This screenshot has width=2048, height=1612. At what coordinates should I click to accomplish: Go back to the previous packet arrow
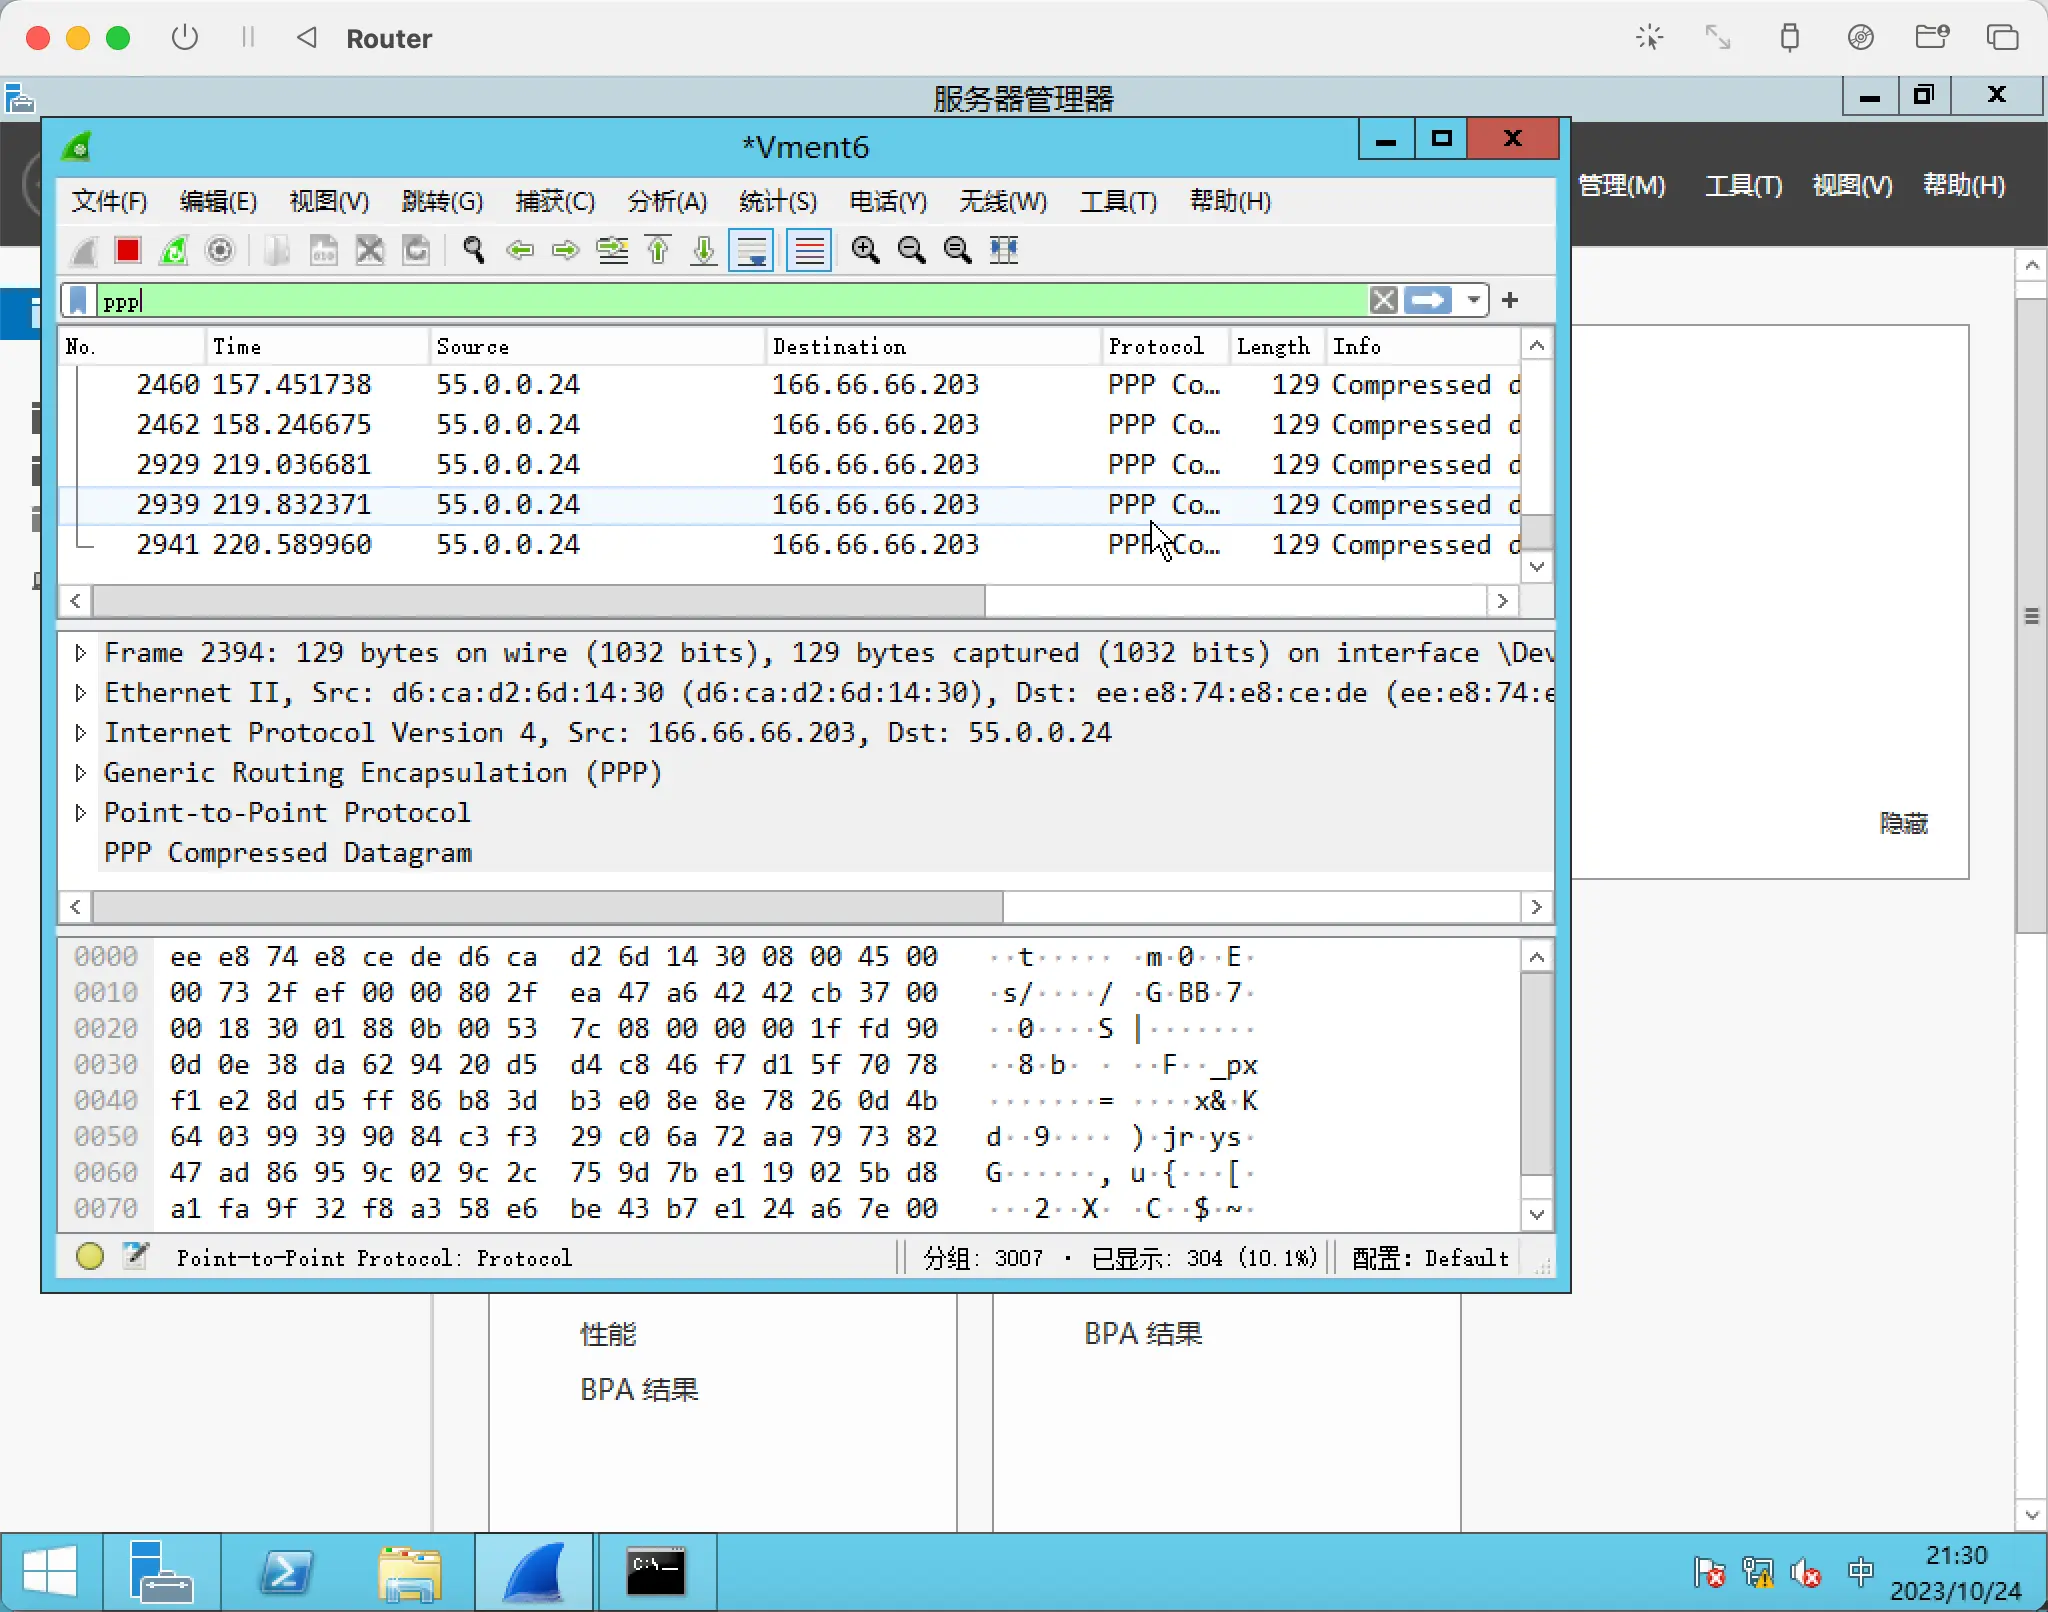(520, 250)
